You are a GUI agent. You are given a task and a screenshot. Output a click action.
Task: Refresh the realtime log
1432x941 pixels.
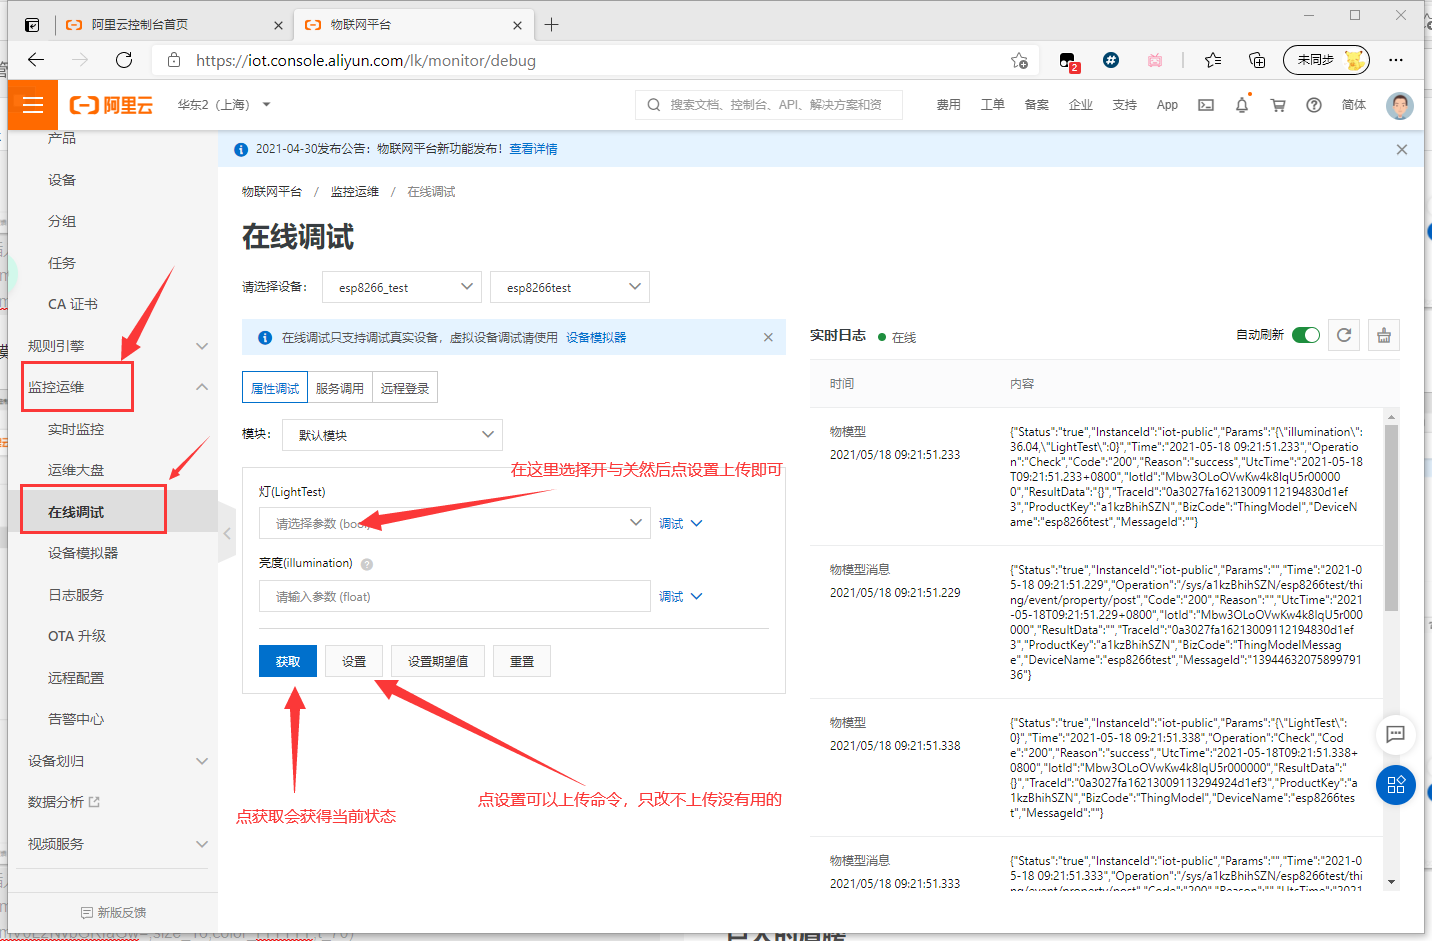(1344, 335)
